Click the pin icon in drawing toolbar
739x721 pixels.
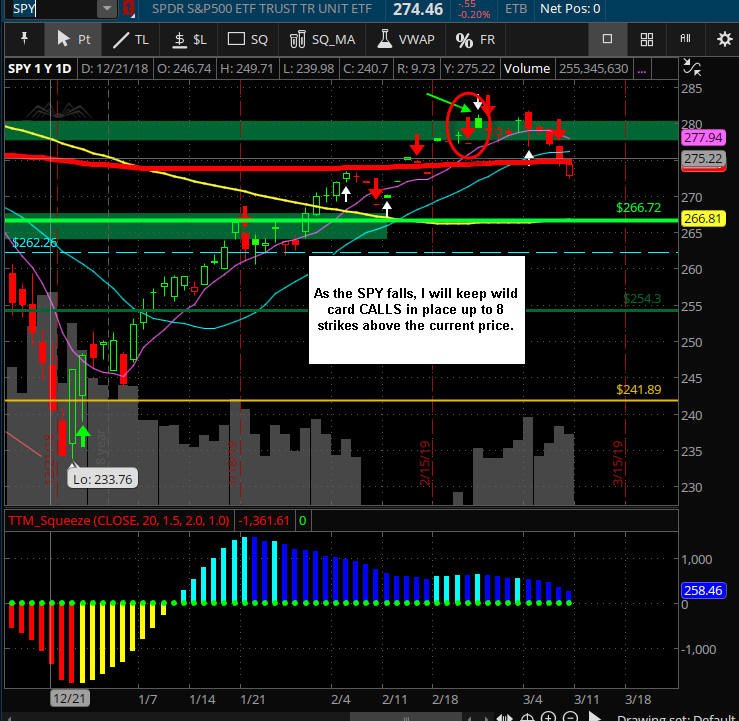click(x=24, y=39)
